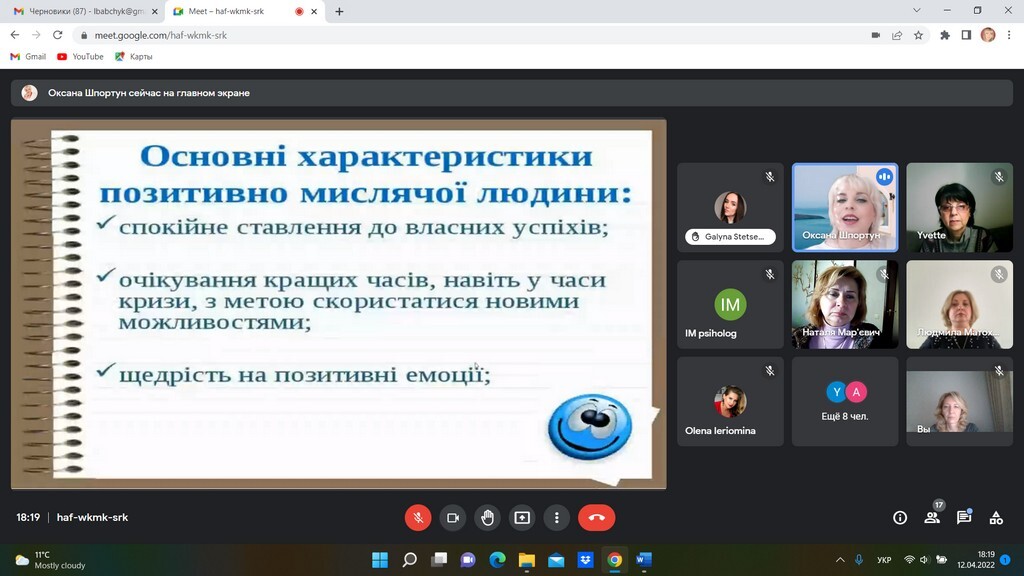Open the 'Ещё 8 чел.' tile
Viewport: 1024px width, 576px height.
pos(845,402)
